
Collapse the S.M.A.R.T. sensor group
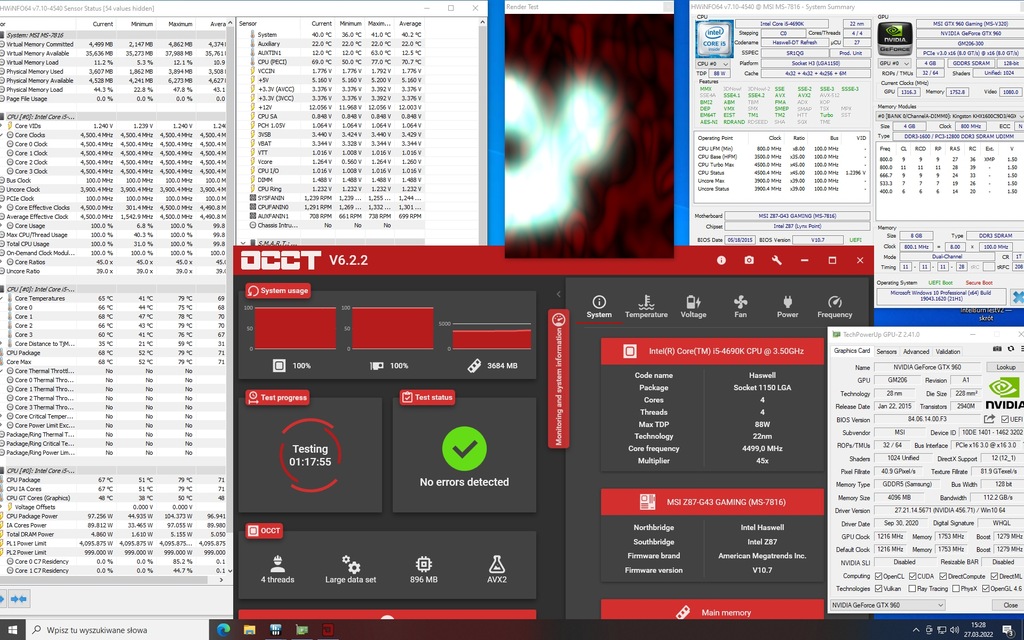pos(244,242)
